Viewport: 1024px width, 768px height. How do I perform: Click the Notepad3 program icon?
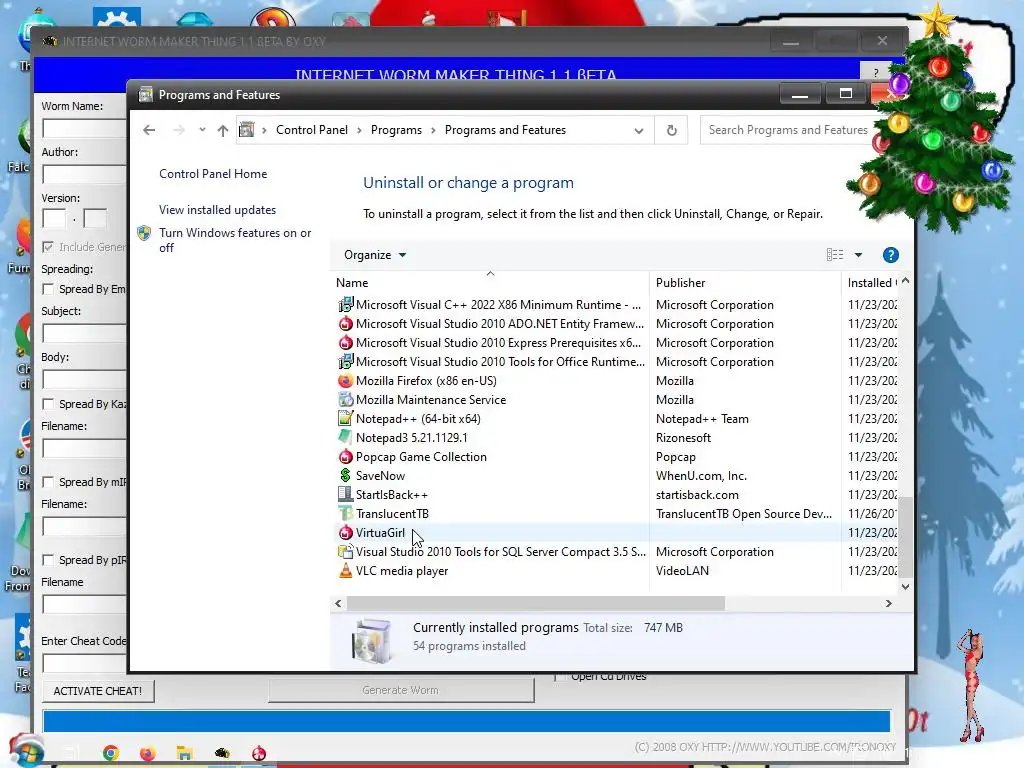pyautogui.click(x=345, y=438)
